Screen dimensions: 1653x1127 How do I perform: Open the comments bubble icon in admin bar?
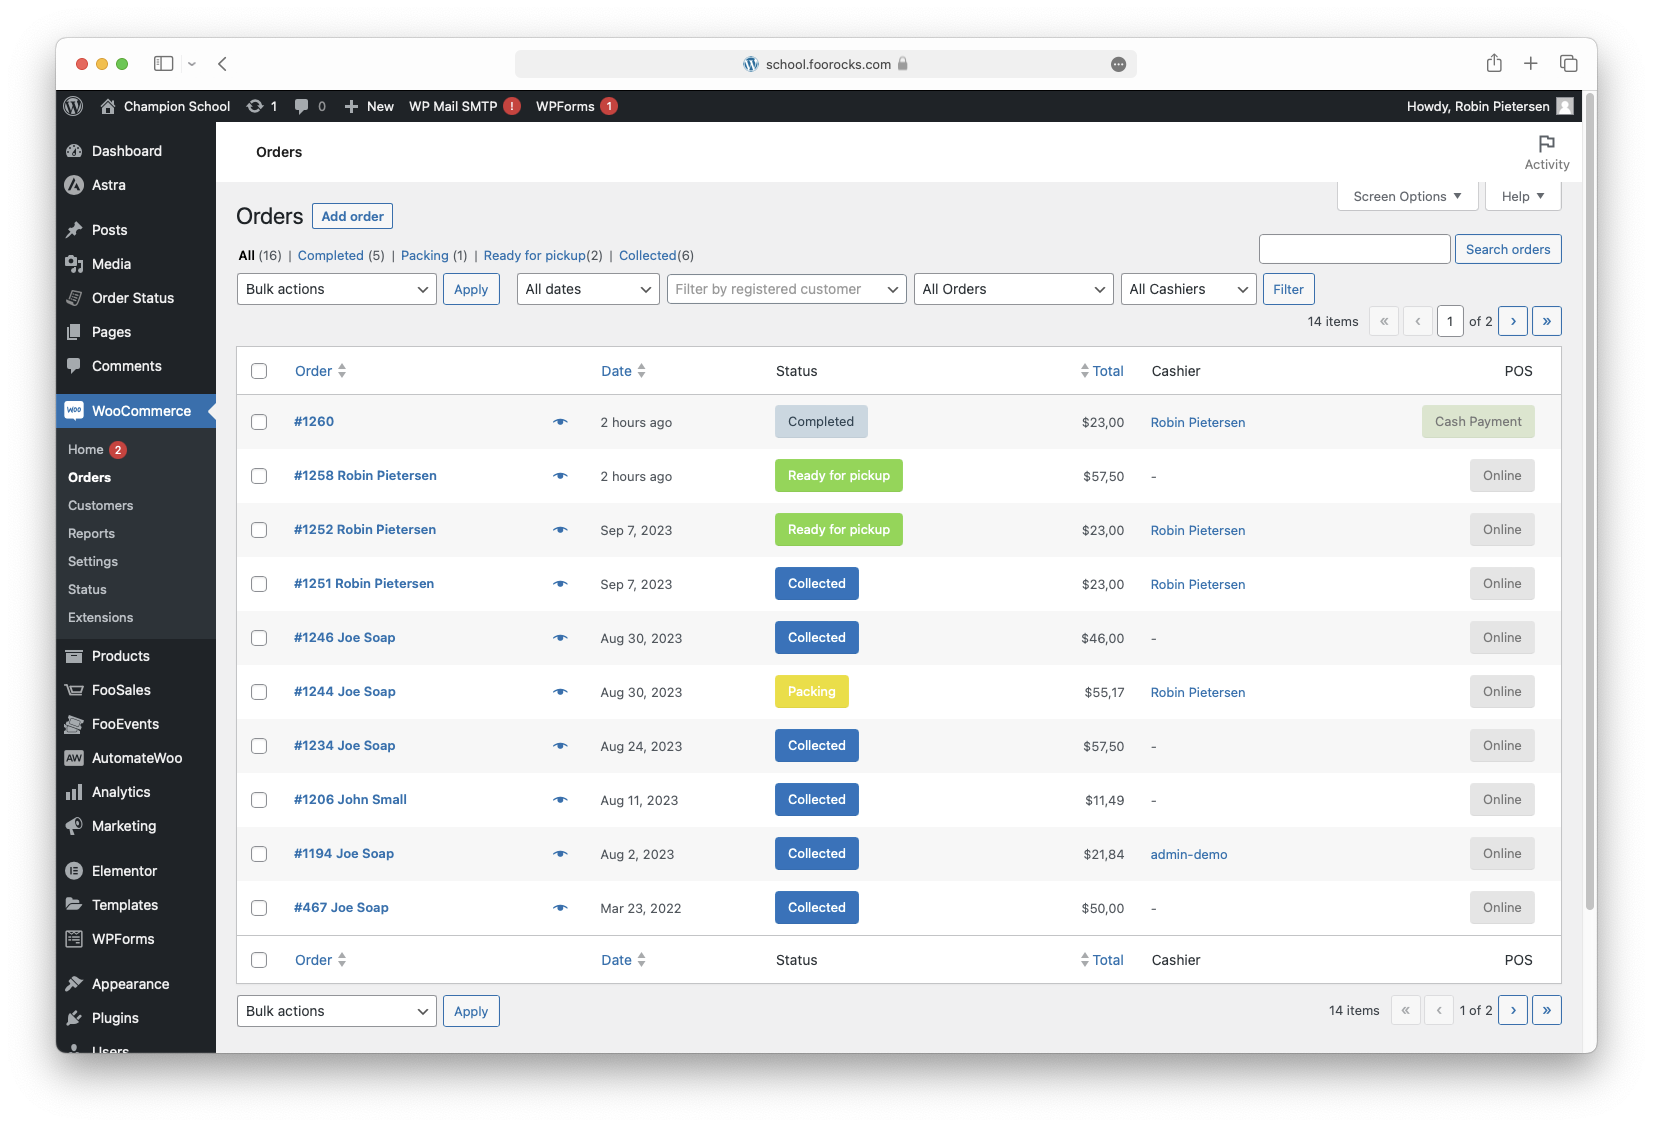click(x=302, y=106)
